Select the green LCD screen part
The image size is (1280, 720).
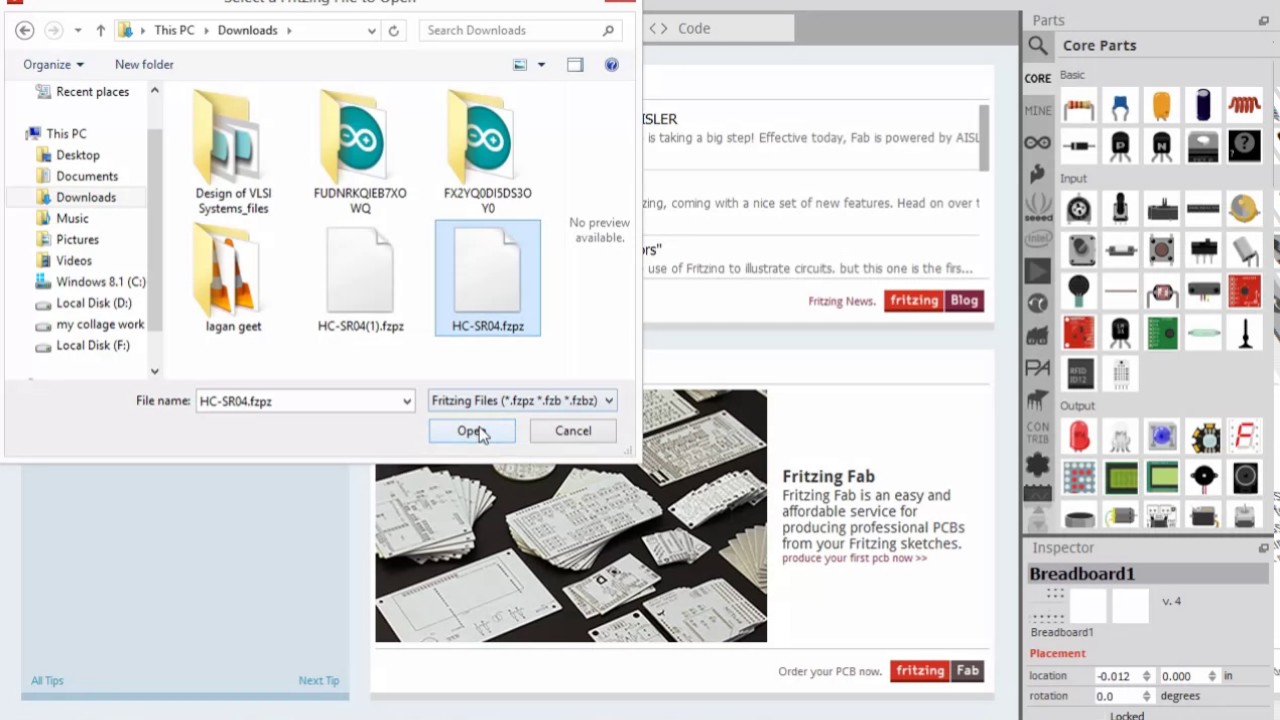tap(1120, 477)
